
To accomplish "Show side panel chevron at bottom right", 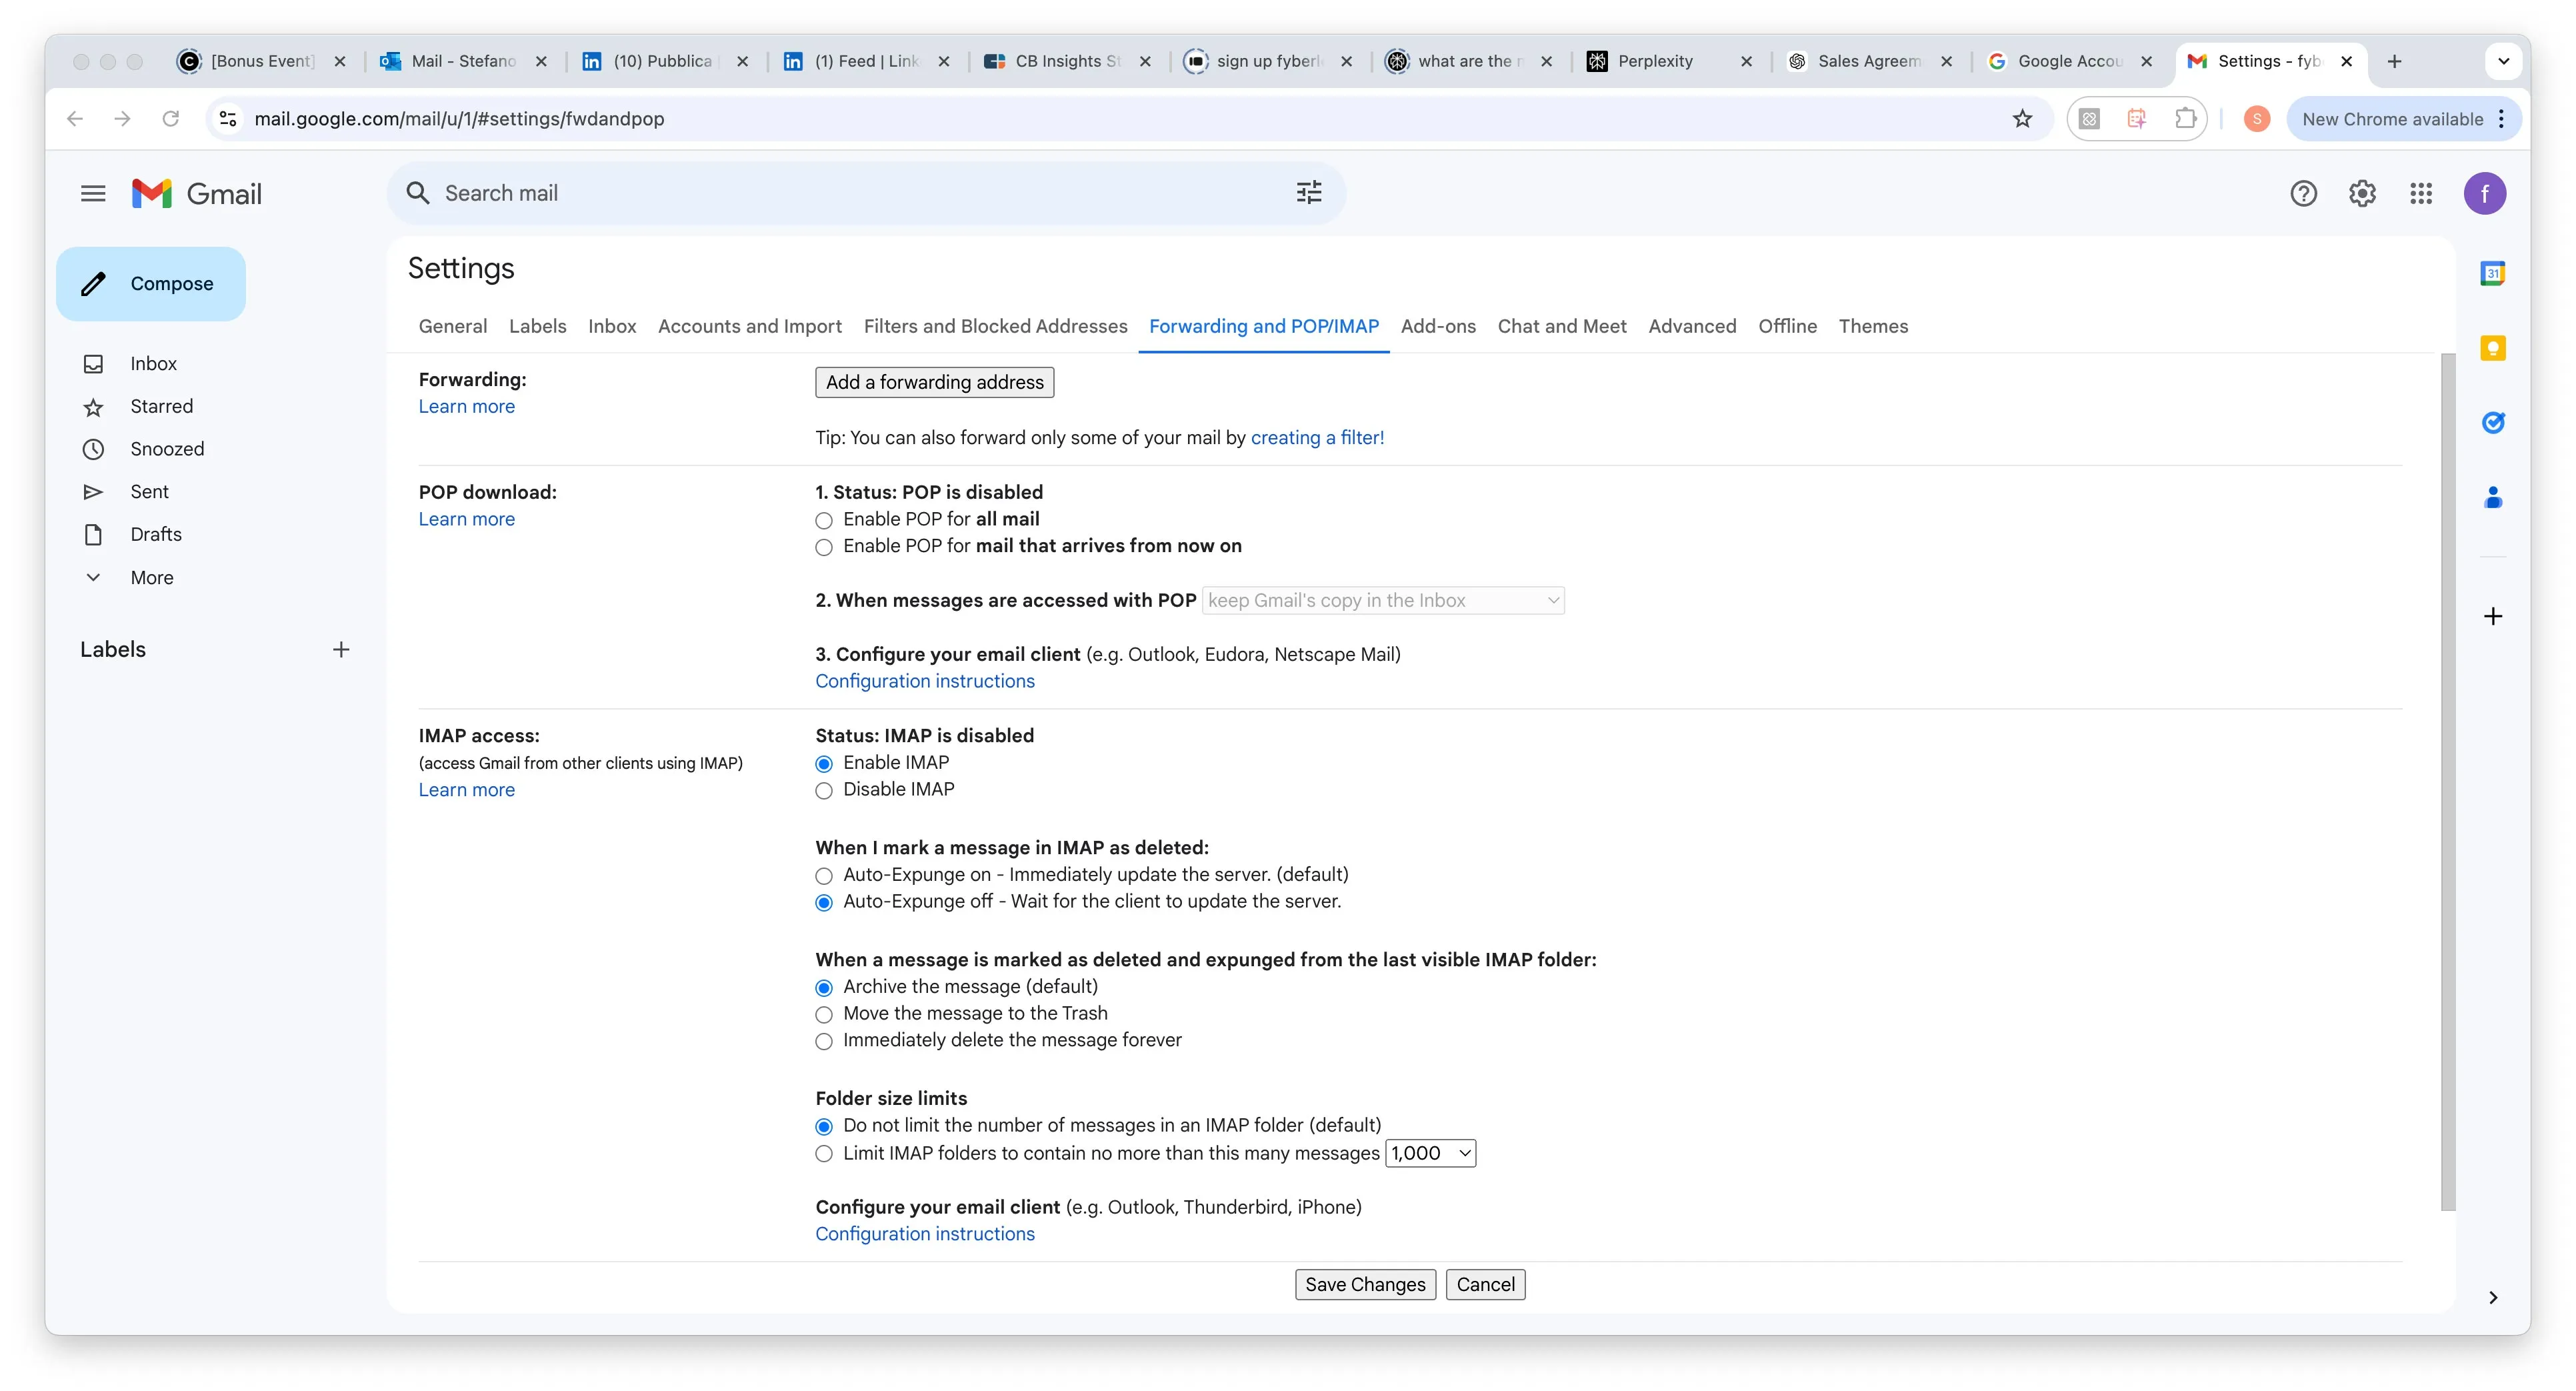I will tap(2493, 1297).
